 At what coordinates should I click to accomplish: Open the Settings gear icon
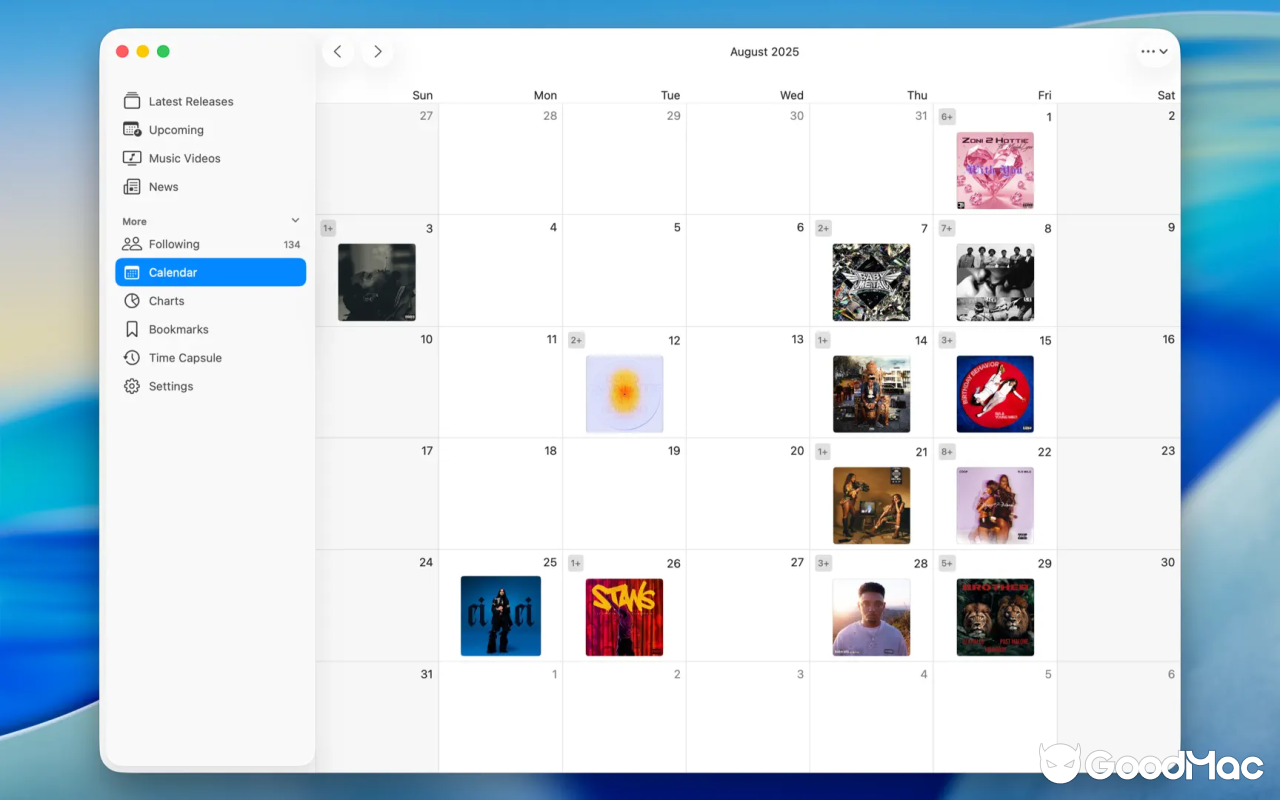pyautogui.click(x=131, y=386)
